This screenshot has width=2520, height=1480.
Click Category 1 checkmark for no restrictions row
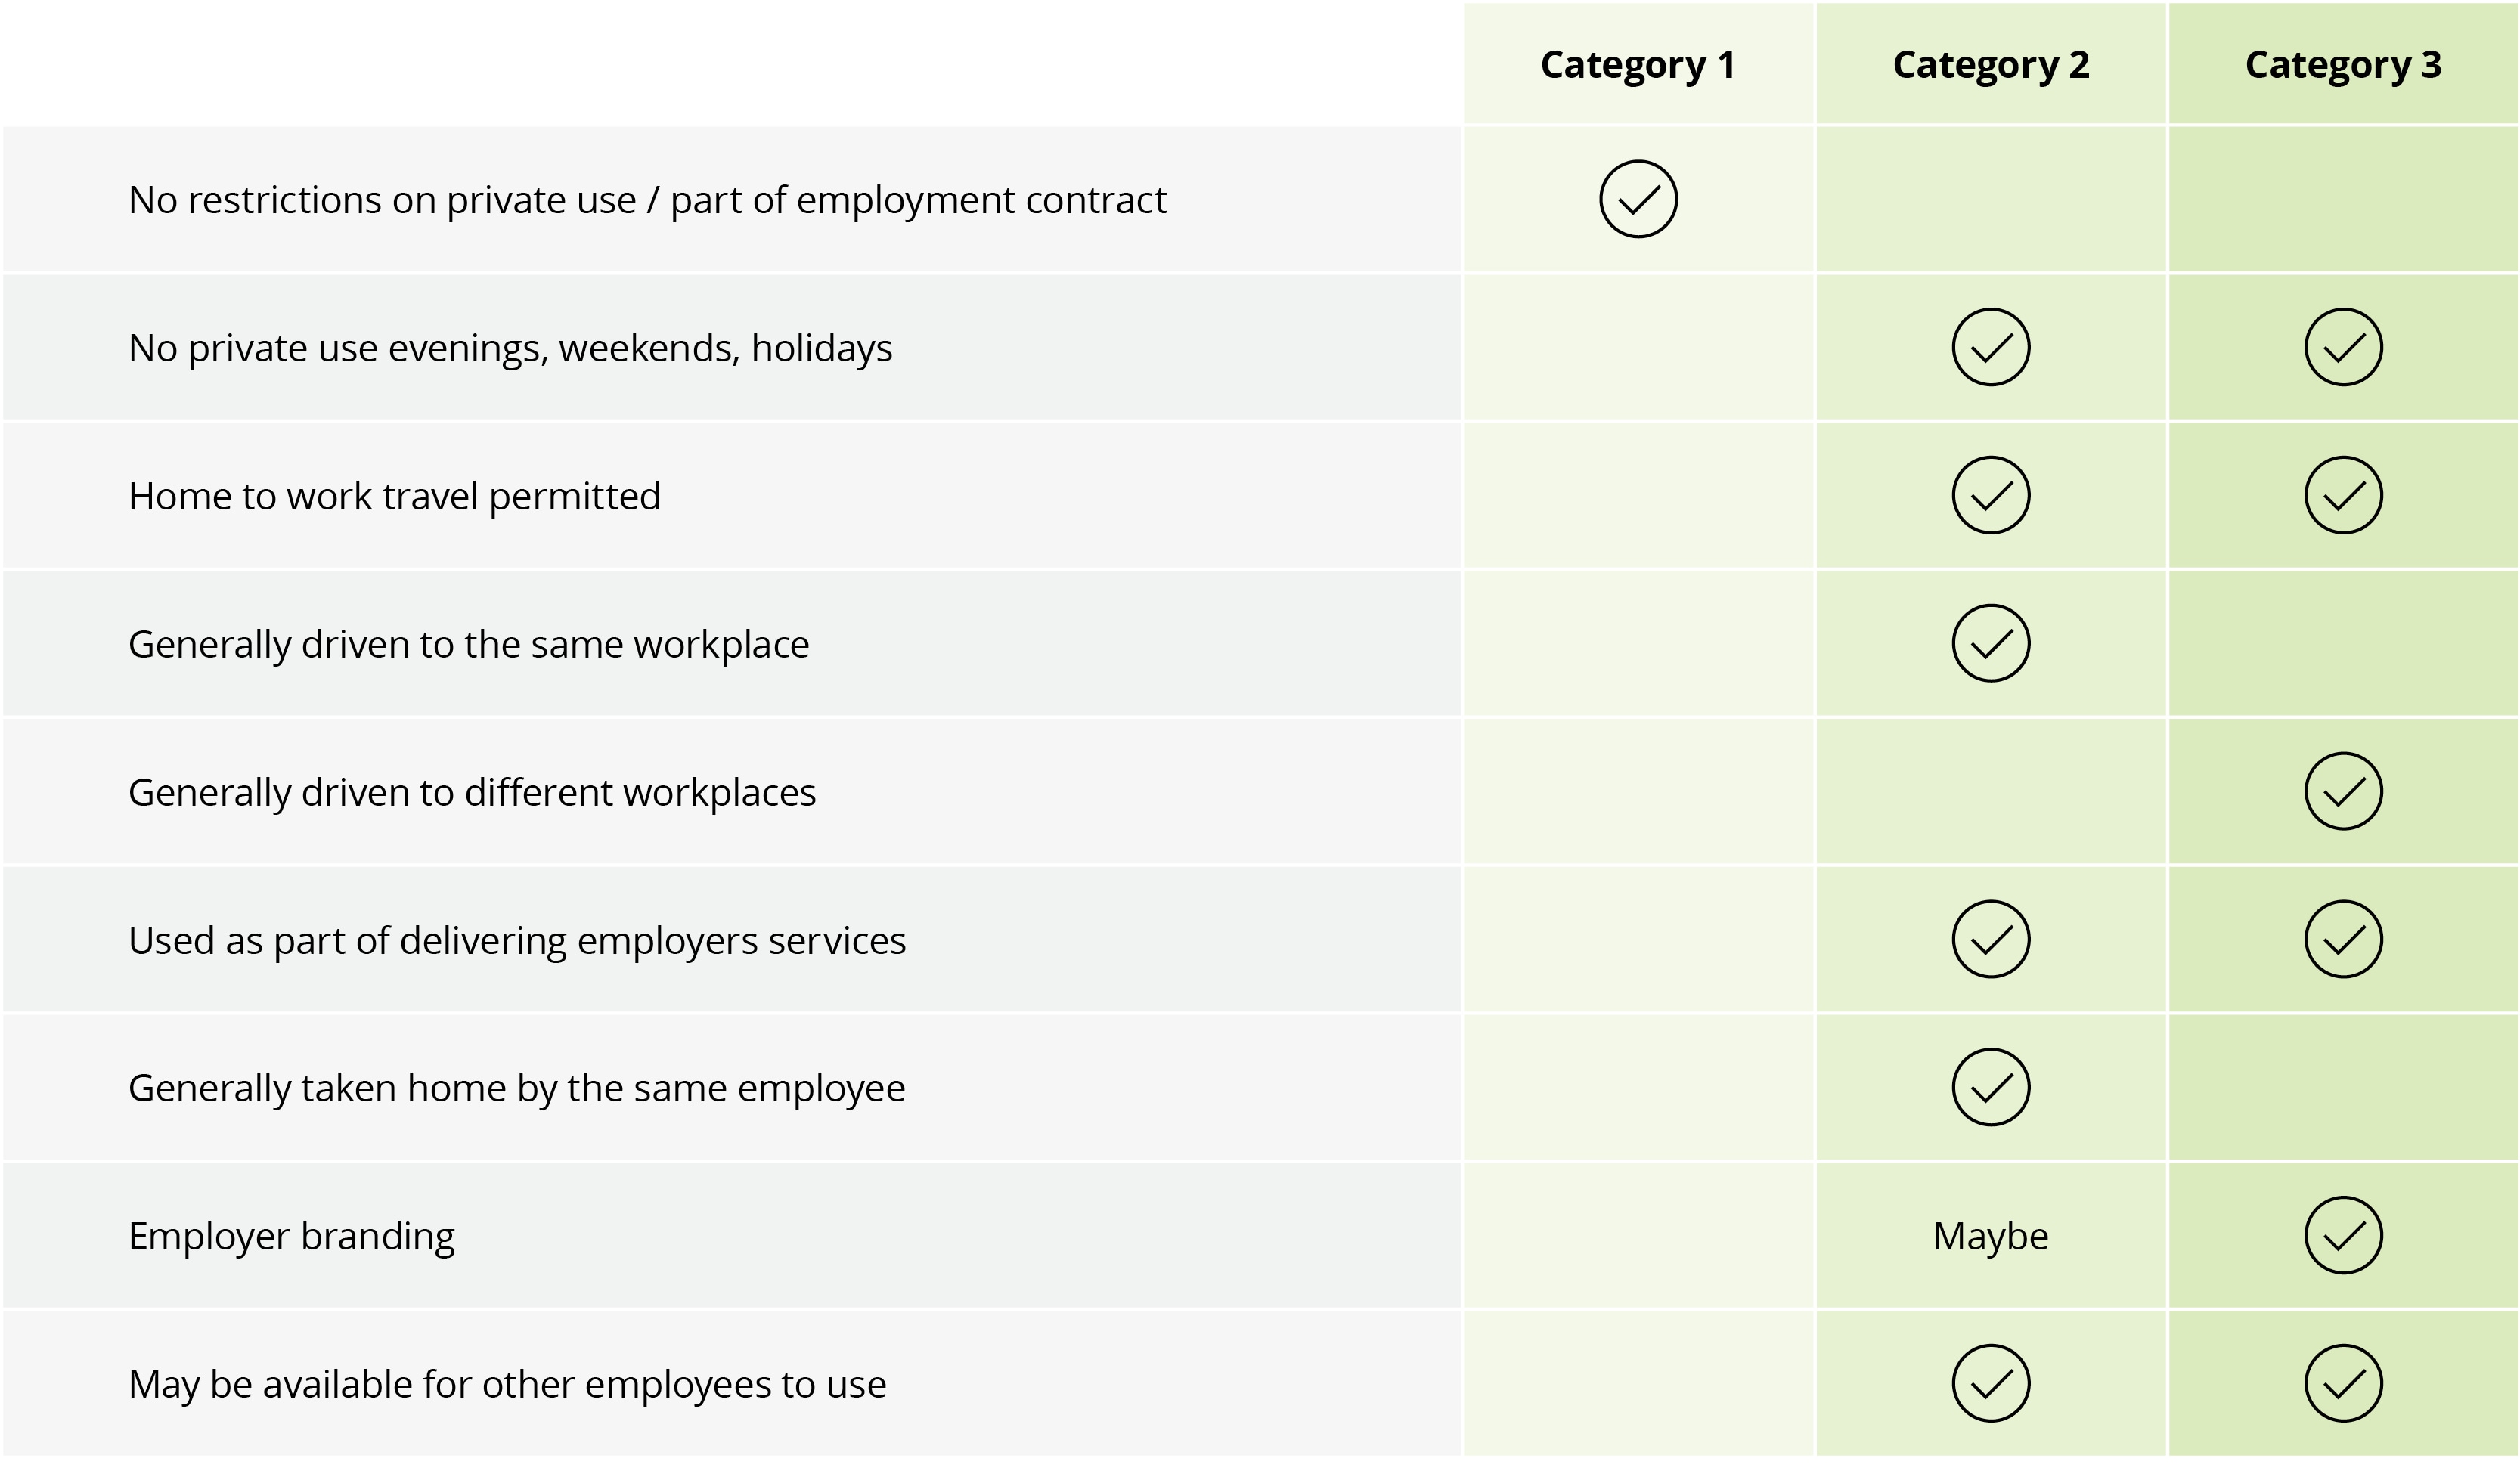[x=1638, y=199]
